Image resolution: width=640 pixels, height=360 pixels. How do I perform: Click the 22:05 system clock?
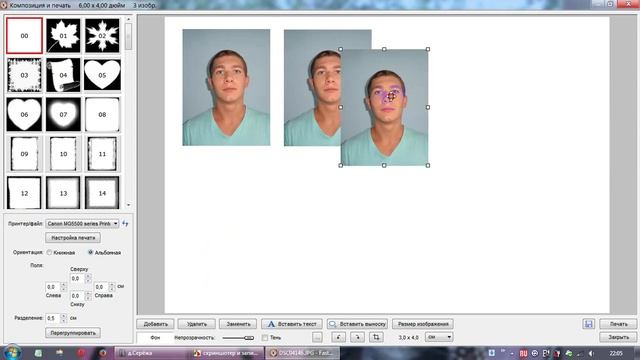click(616, 353)
